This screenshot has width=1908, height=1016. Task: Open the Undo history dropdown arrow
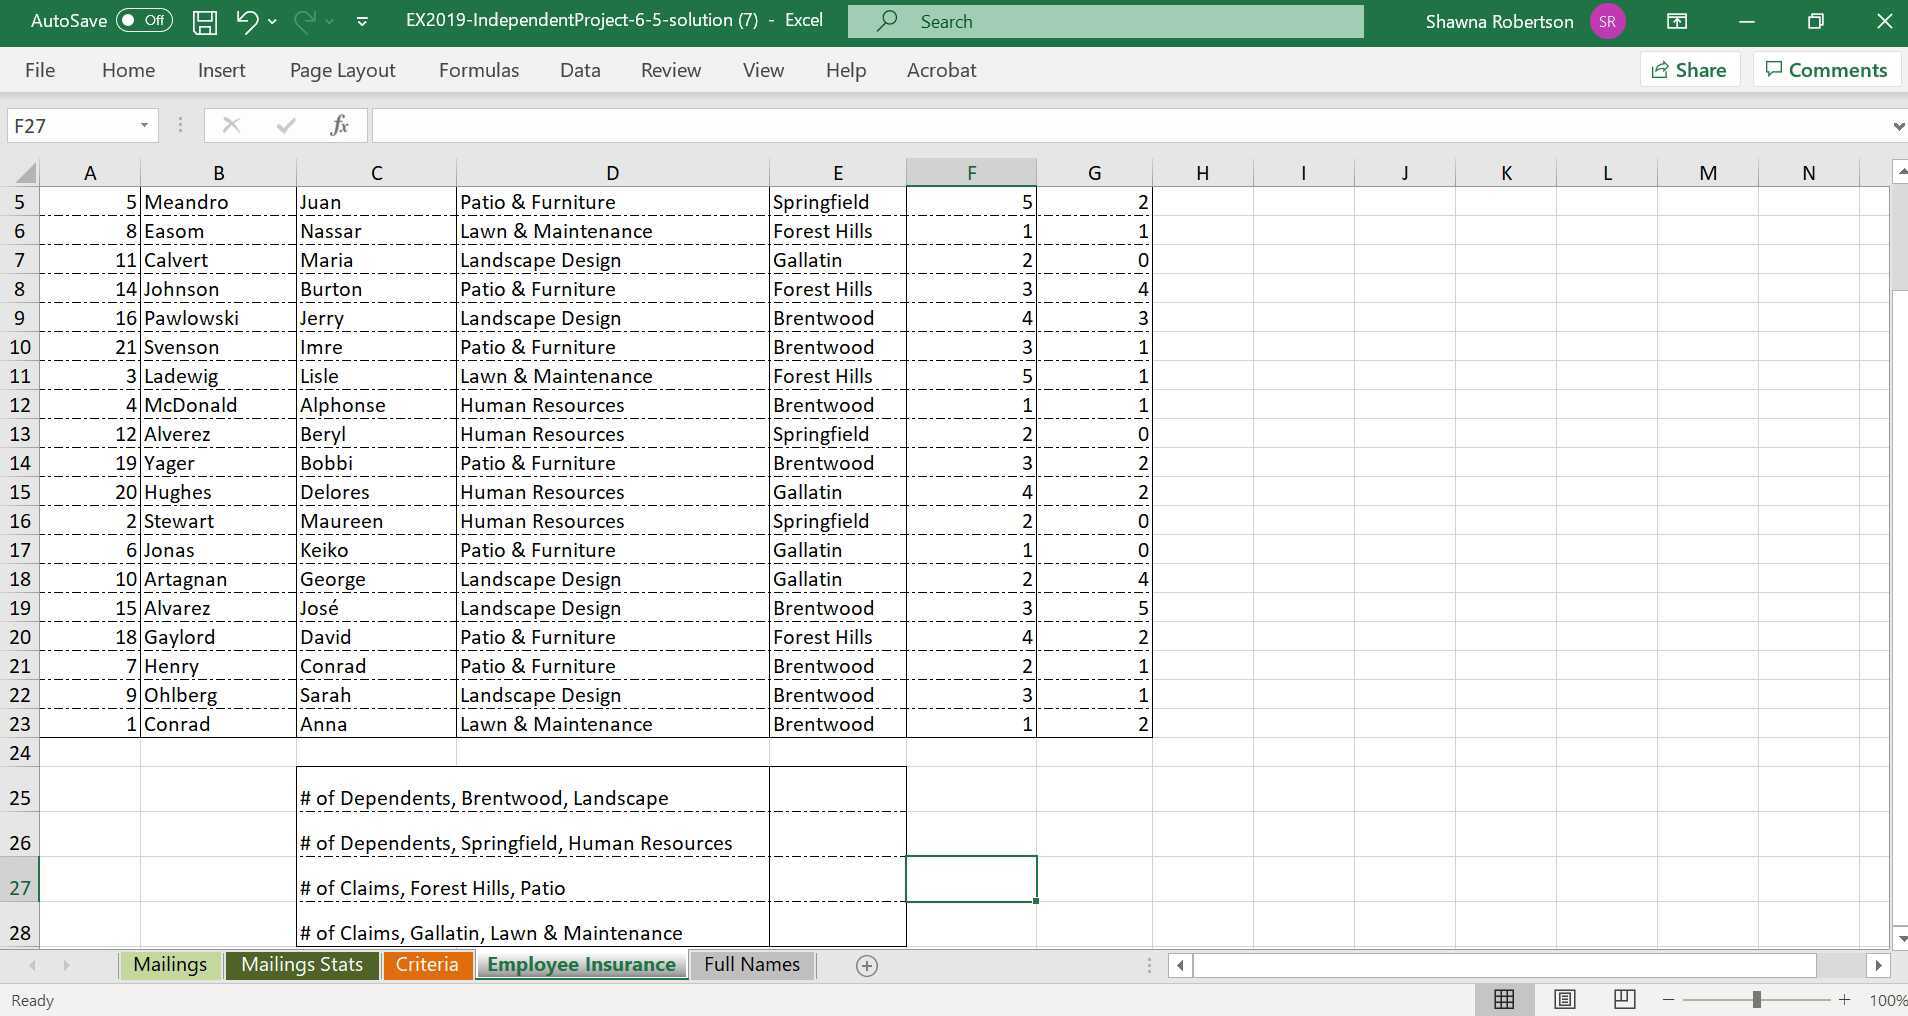coord(272,21)
